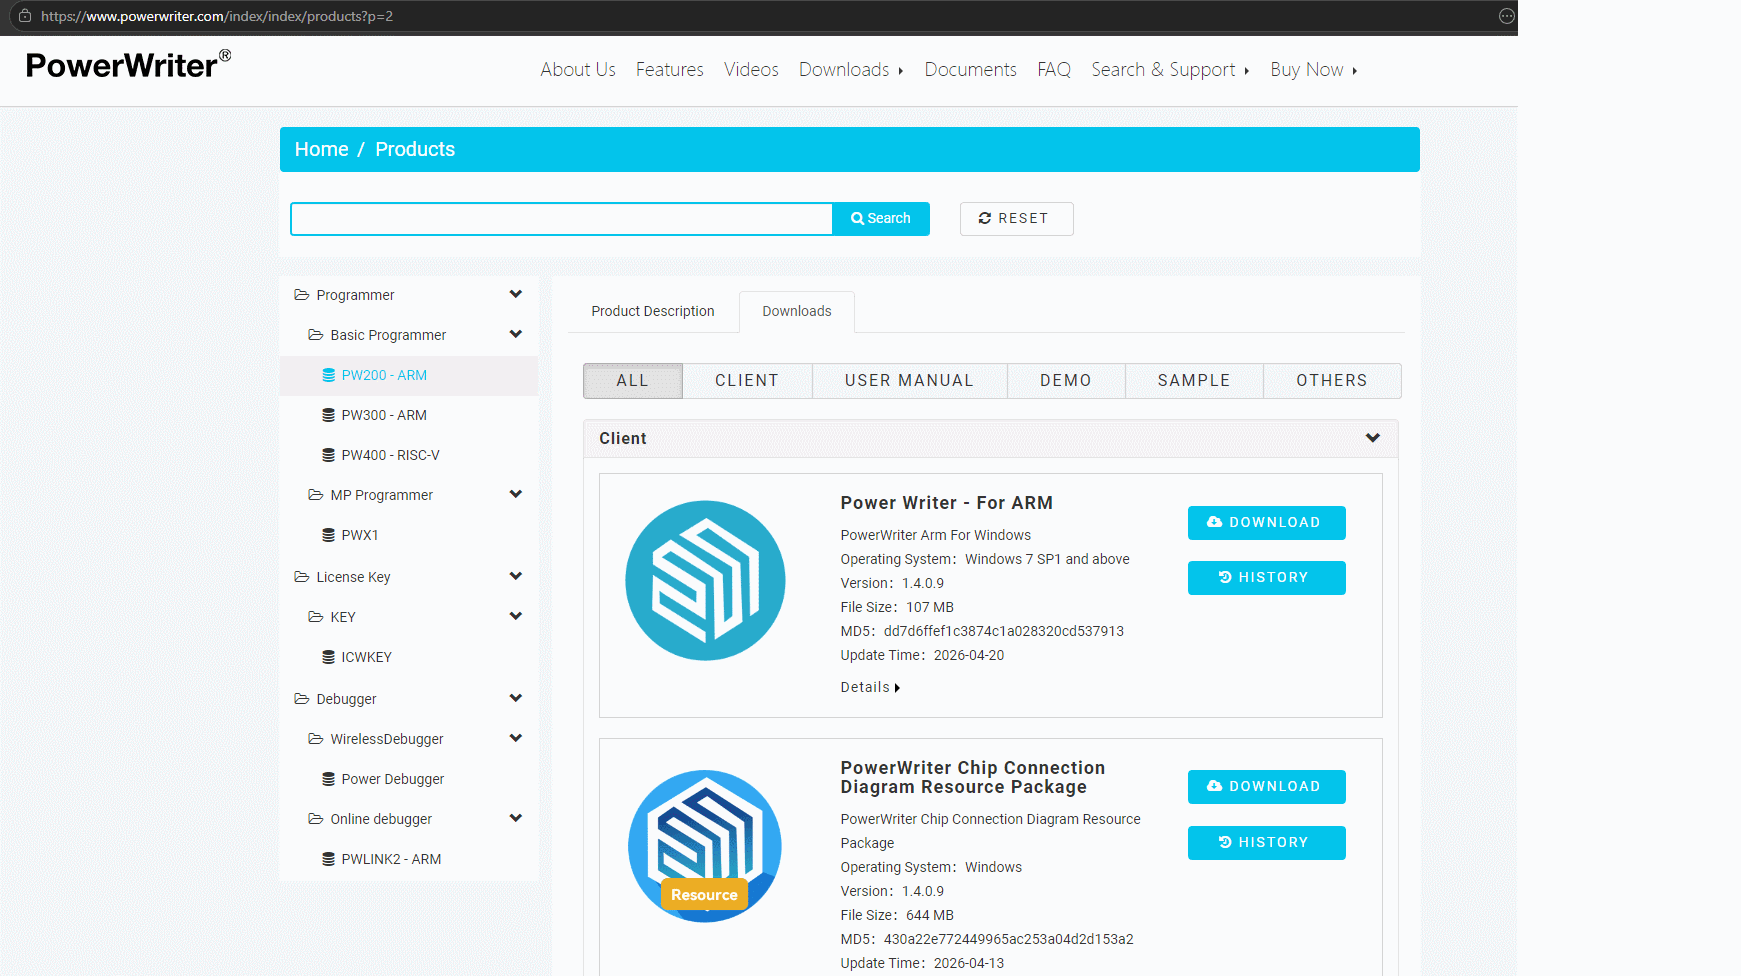Click the Power Writer For ARM product logo
The width and height of the screenshot is (1741, 976).
[x=705, y=580]
